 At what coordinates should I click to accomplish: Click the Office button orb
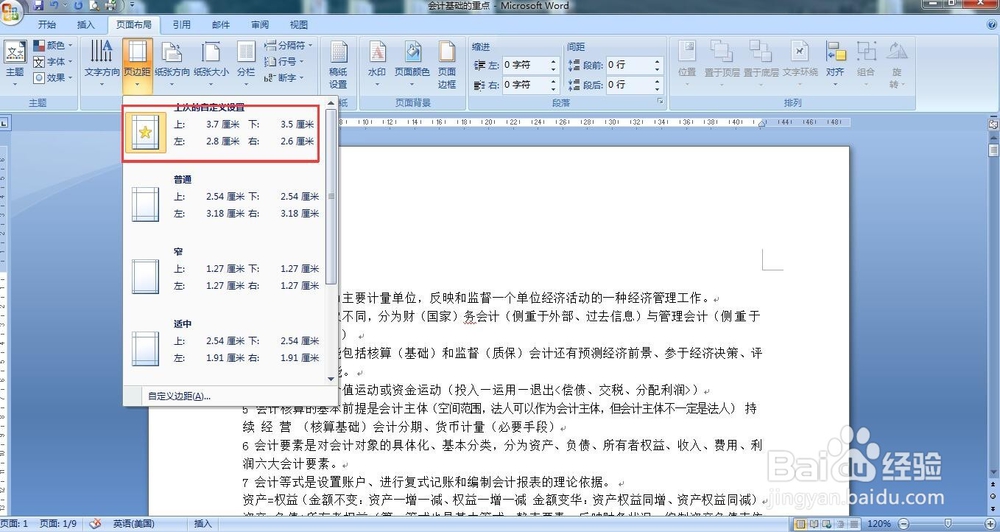click(11, 12)
